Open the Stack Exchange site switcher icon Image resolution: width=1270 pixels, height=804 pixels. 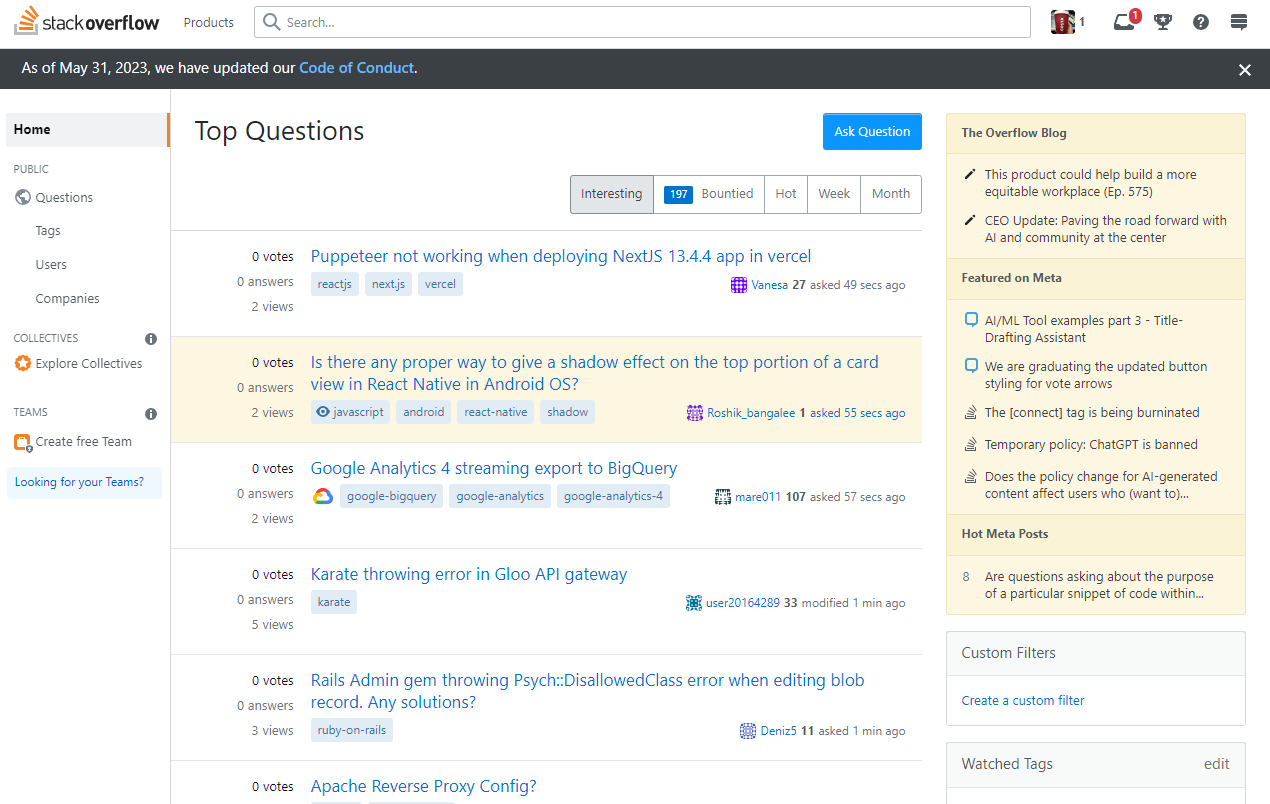click(x=1239, y=22)
